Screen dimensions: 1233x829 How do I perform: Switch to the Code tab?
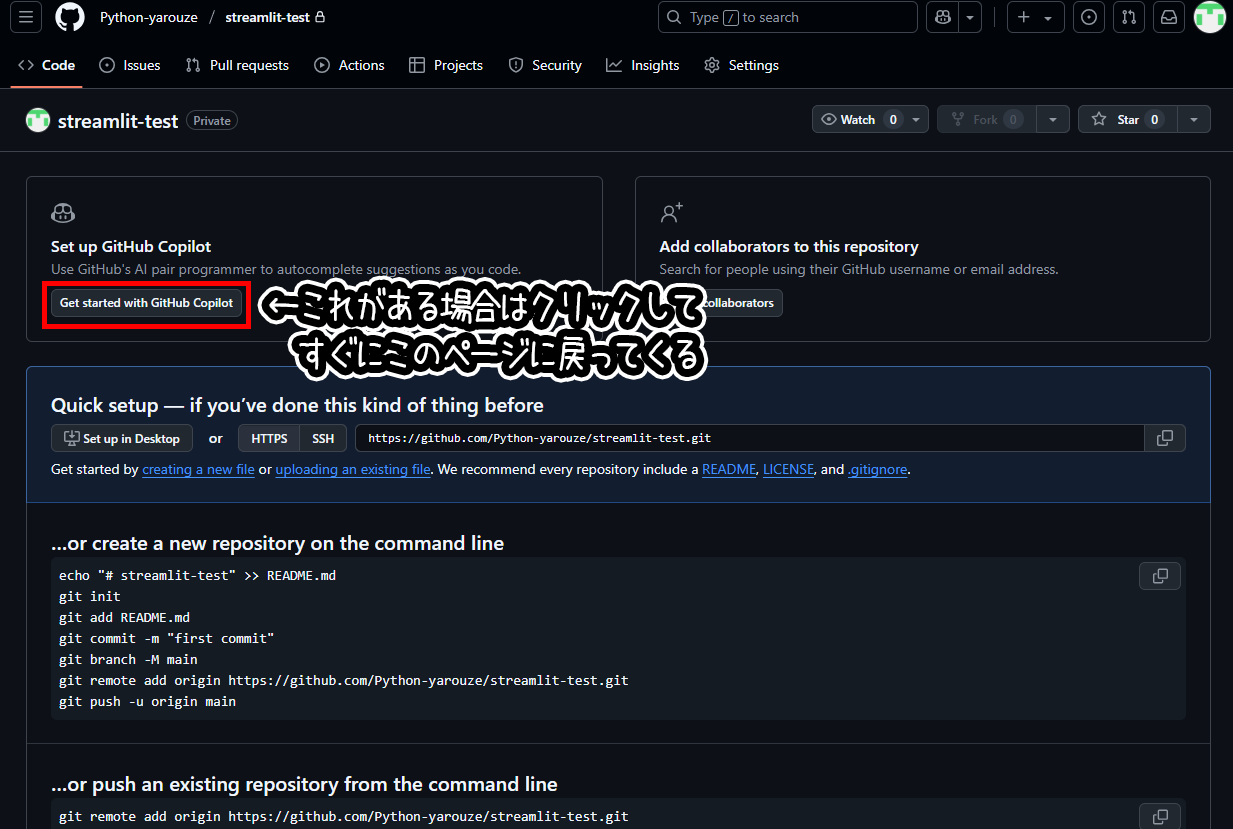click(47, 65)
